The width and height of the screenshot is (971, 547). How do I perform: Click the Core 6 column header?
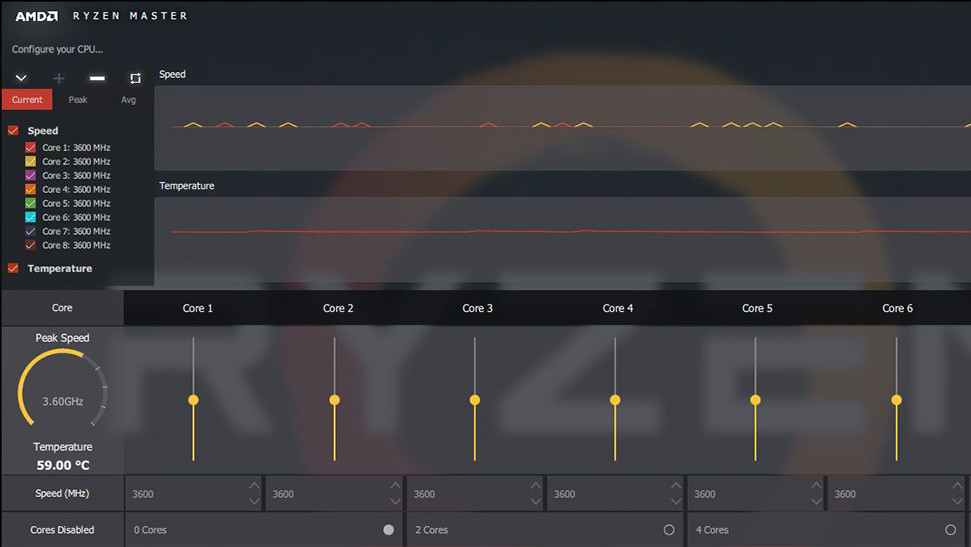point(897,308)
